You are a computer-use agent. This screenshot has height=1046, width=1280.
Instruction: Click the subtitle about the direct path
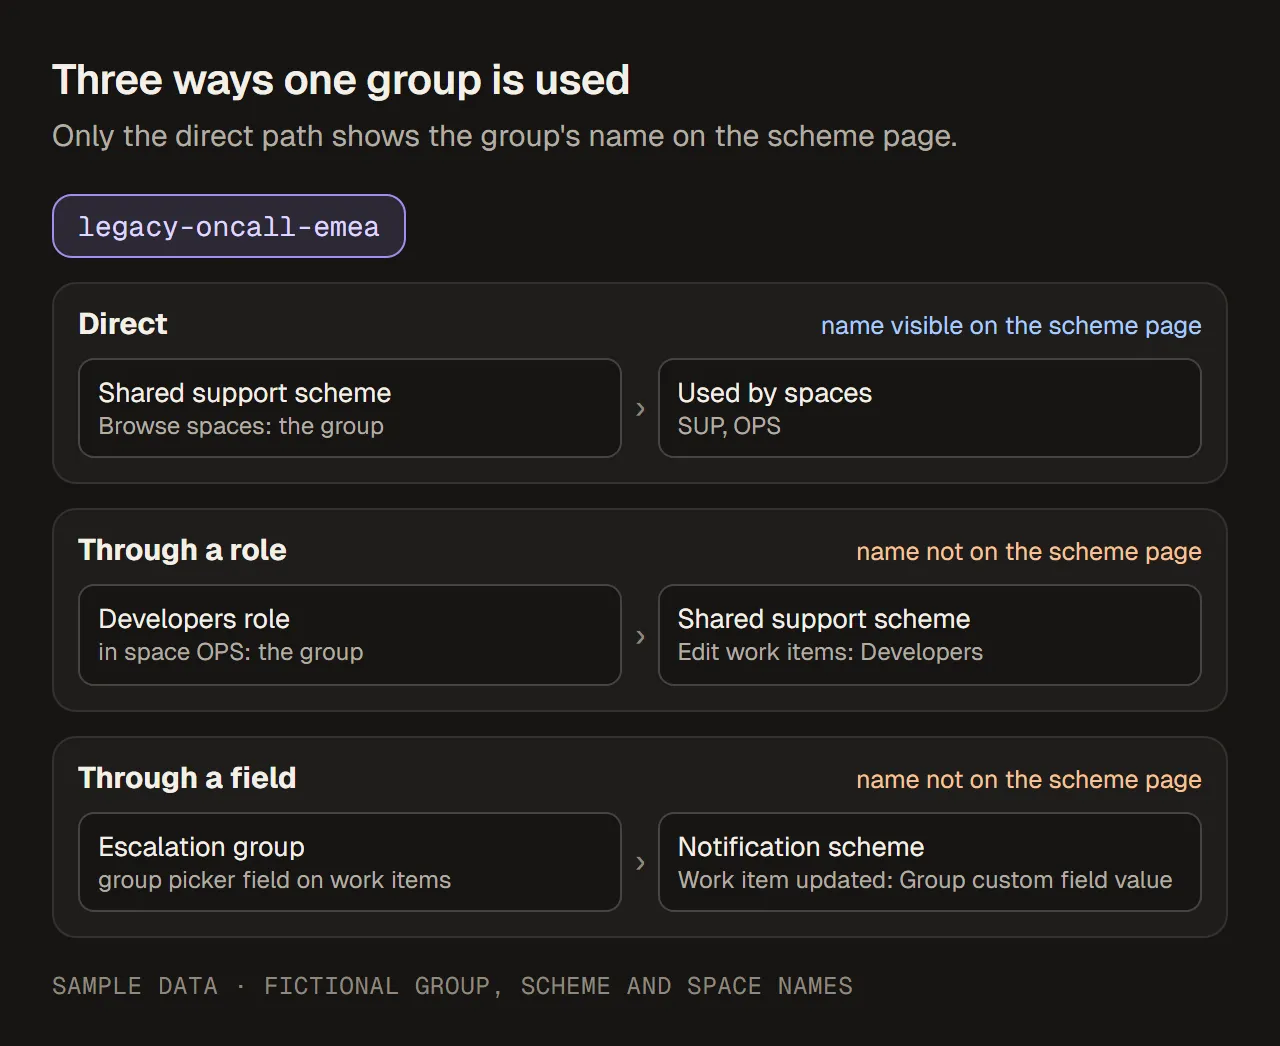[x=505, y=136]
